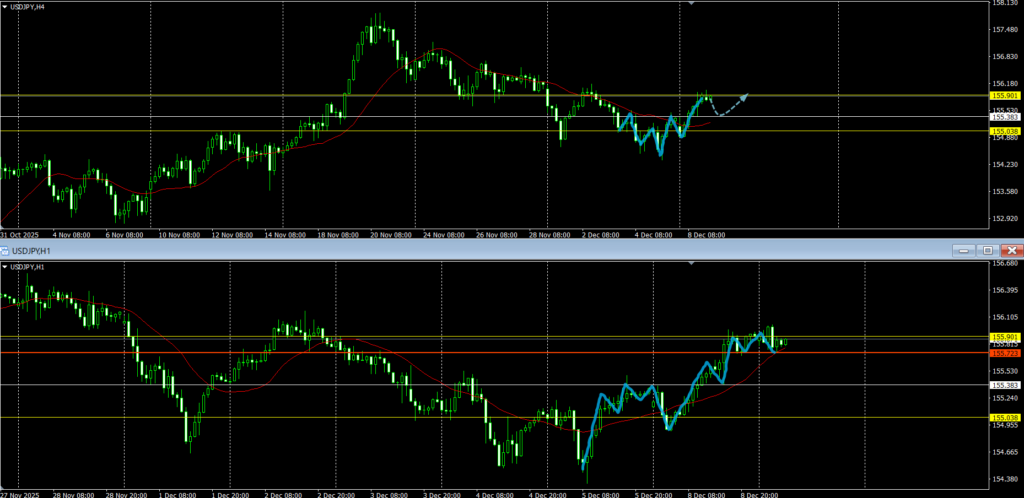Select the white 155.383 price label on H1
This screenshot has height=498, width=1024.
(x=1004, y=385)
